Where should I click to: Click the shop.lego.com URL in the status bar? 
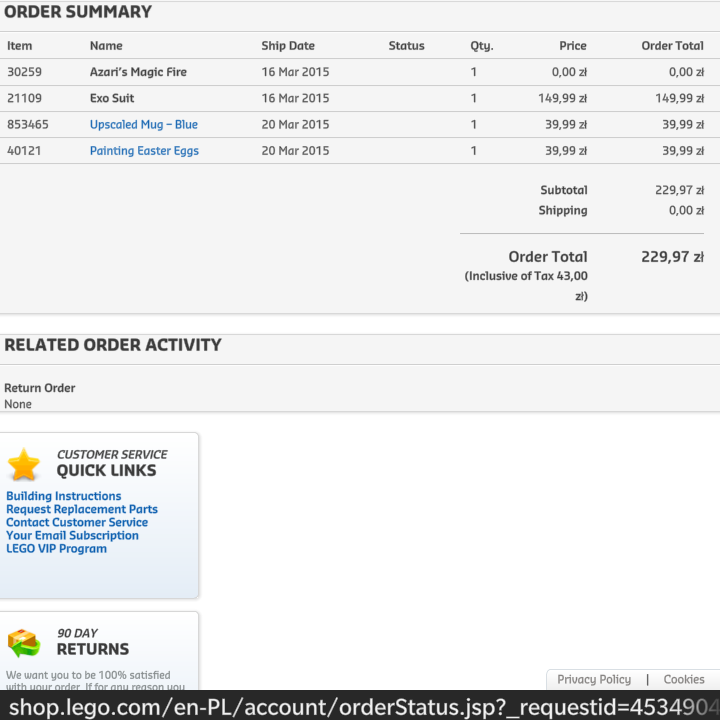pyautogui.click(x=363, y=707)
